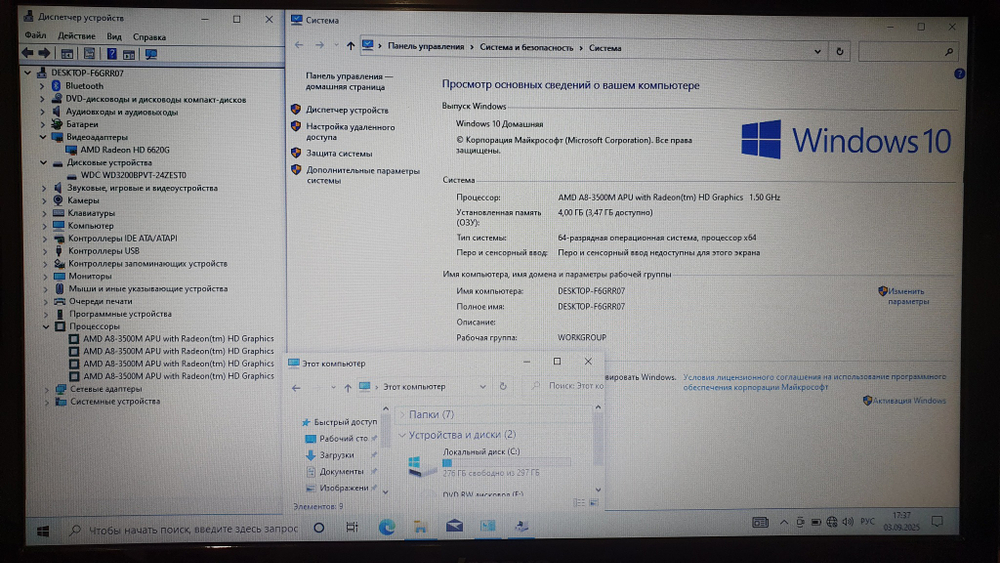Collapse the Процессоры category
Screen dimensions: 1000x563
46,326
